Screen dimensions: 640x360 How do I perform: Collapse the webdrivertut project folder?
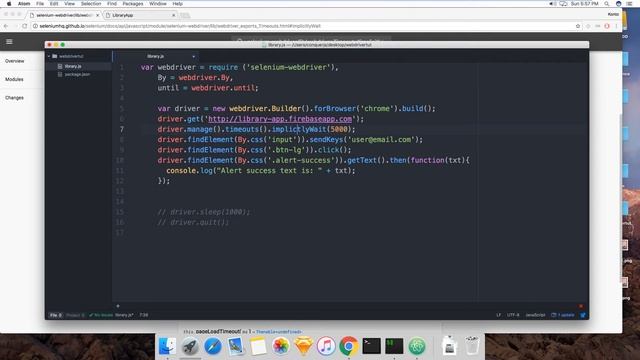[x=49, y=56]
